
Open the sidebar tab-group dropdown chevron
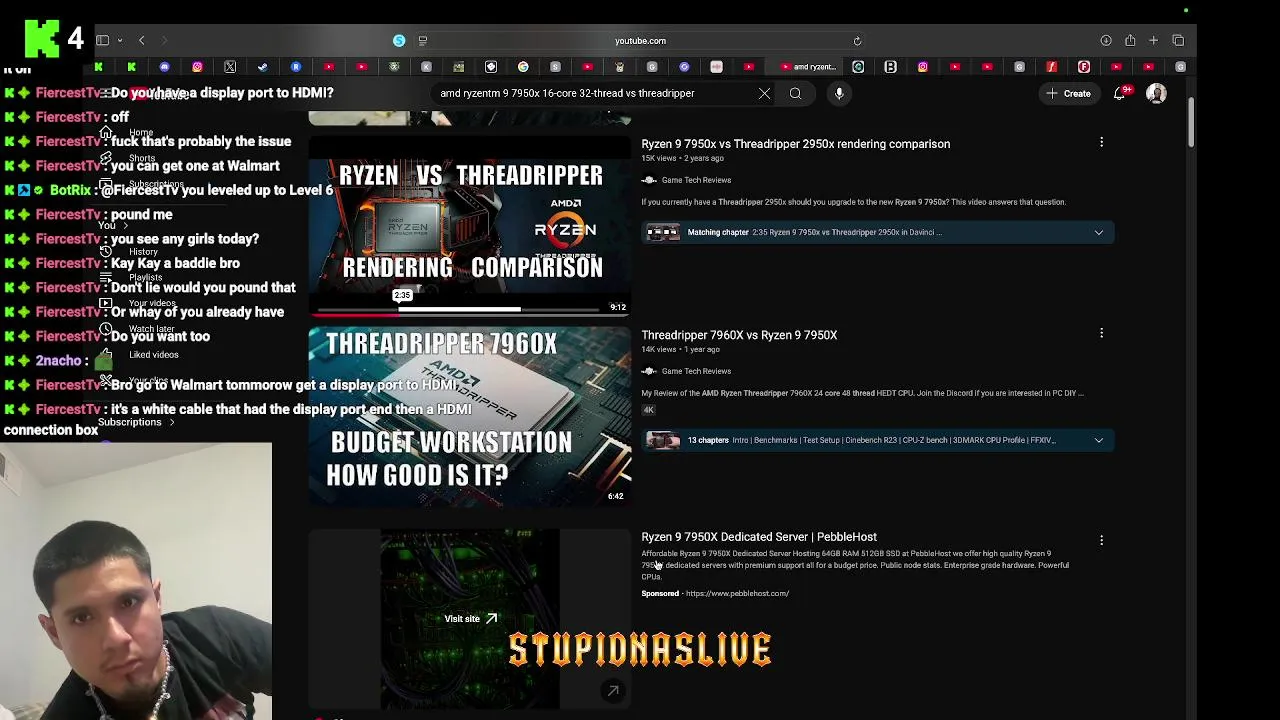click(x=120, y=41)
